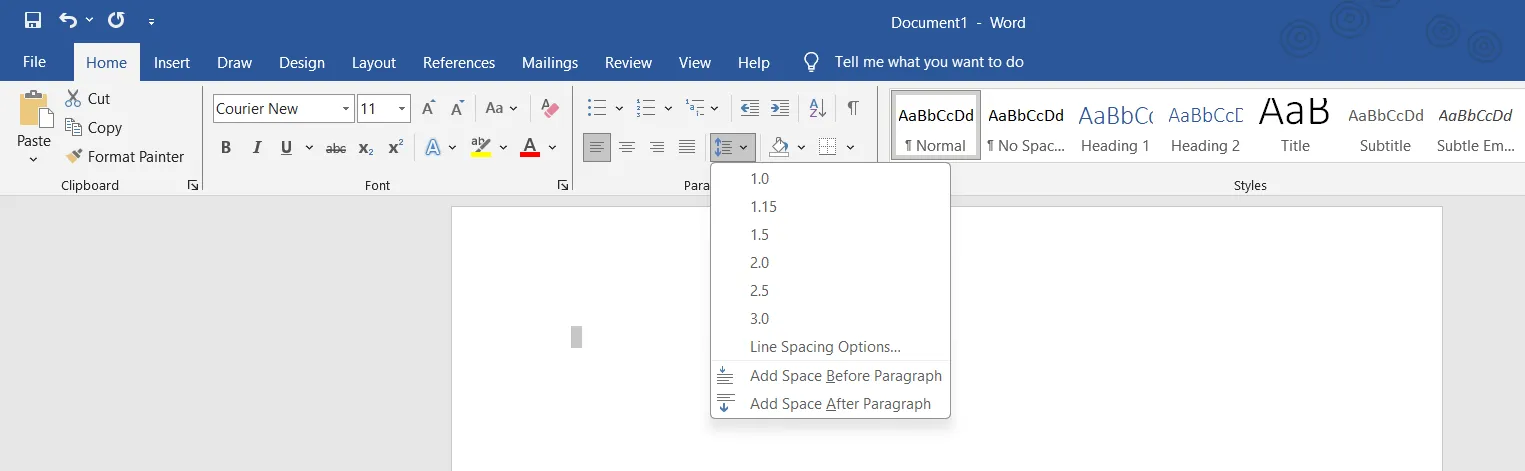The width and height of the screenshot is (1525, 471).
Task: Clear all formatting
Action: pos(550,108)
